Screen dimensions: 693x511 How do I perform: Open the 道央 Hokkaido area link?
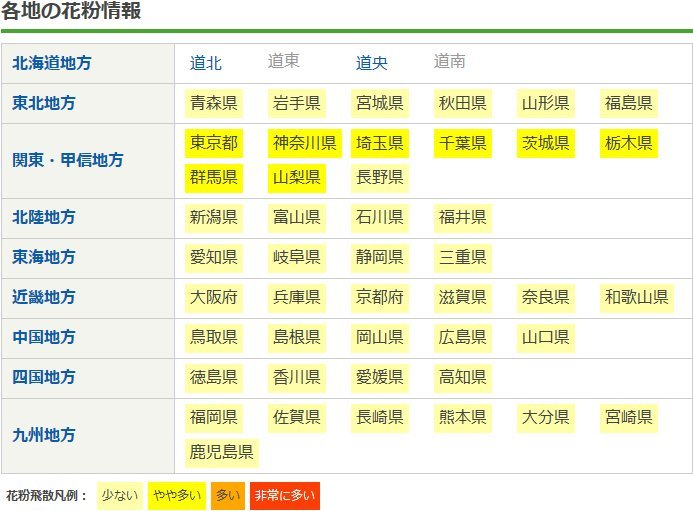click(371, 63)
